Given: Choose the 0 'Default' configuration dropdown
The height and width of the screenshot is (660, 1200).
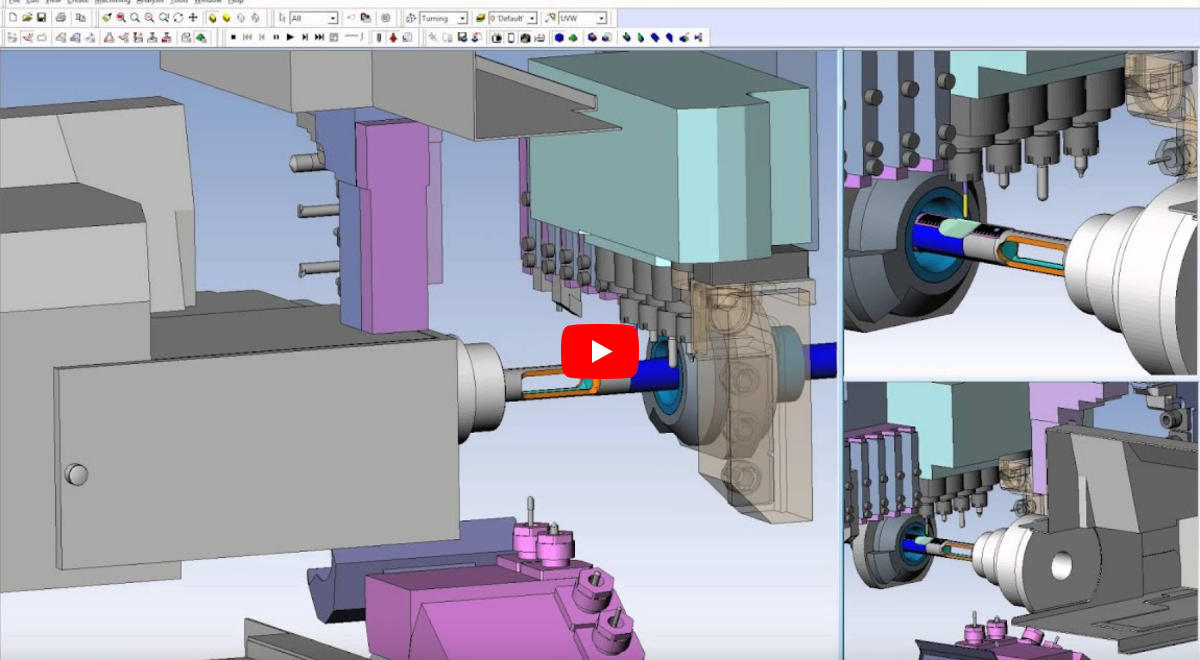Looking at the screenshot, I should (530, 17).
